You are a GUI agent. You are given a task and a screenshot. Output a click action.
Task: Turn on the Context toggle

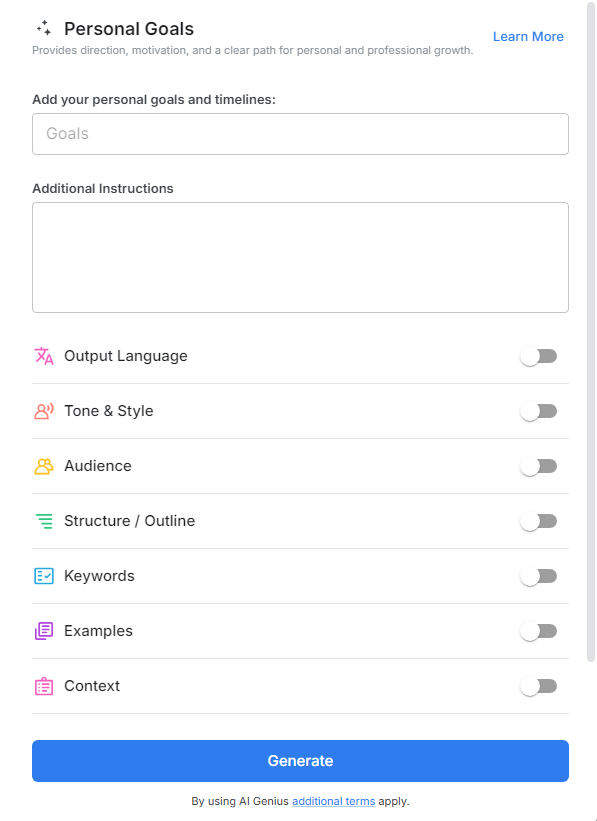[539, 686]
